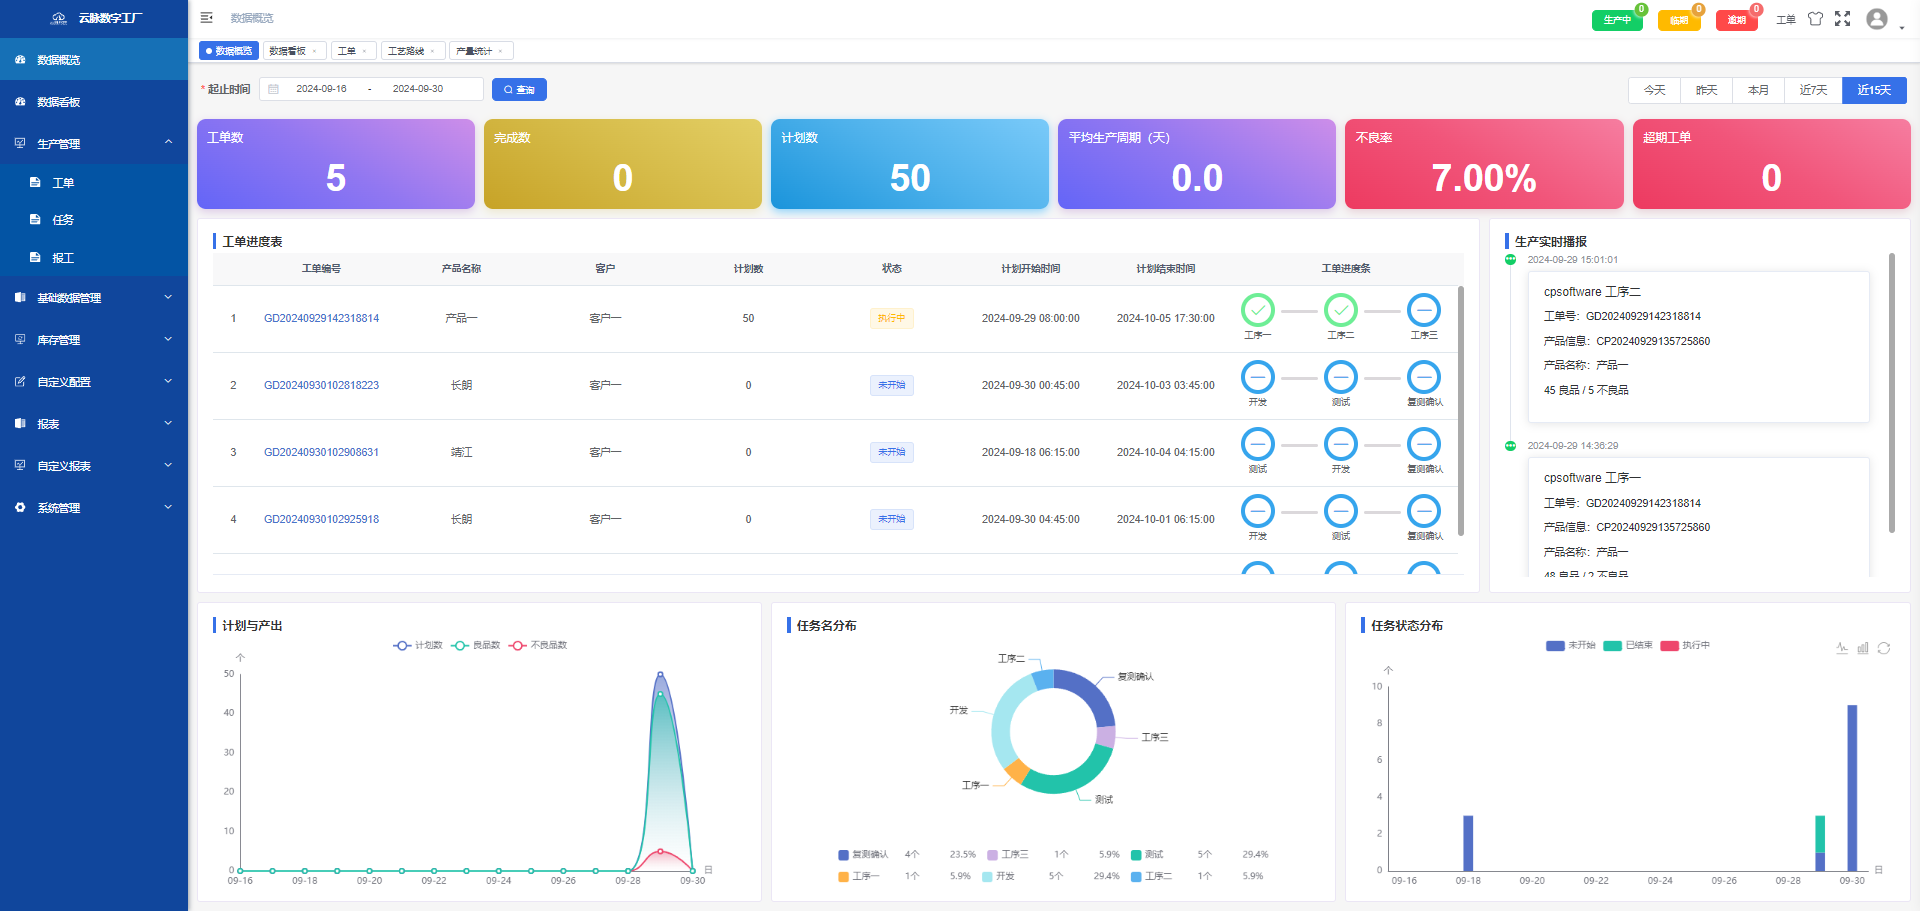Click the theme (shirt) icon in header
Image resolution: width=1920 pixels, height=911 pixels.
pos(1816,19)
